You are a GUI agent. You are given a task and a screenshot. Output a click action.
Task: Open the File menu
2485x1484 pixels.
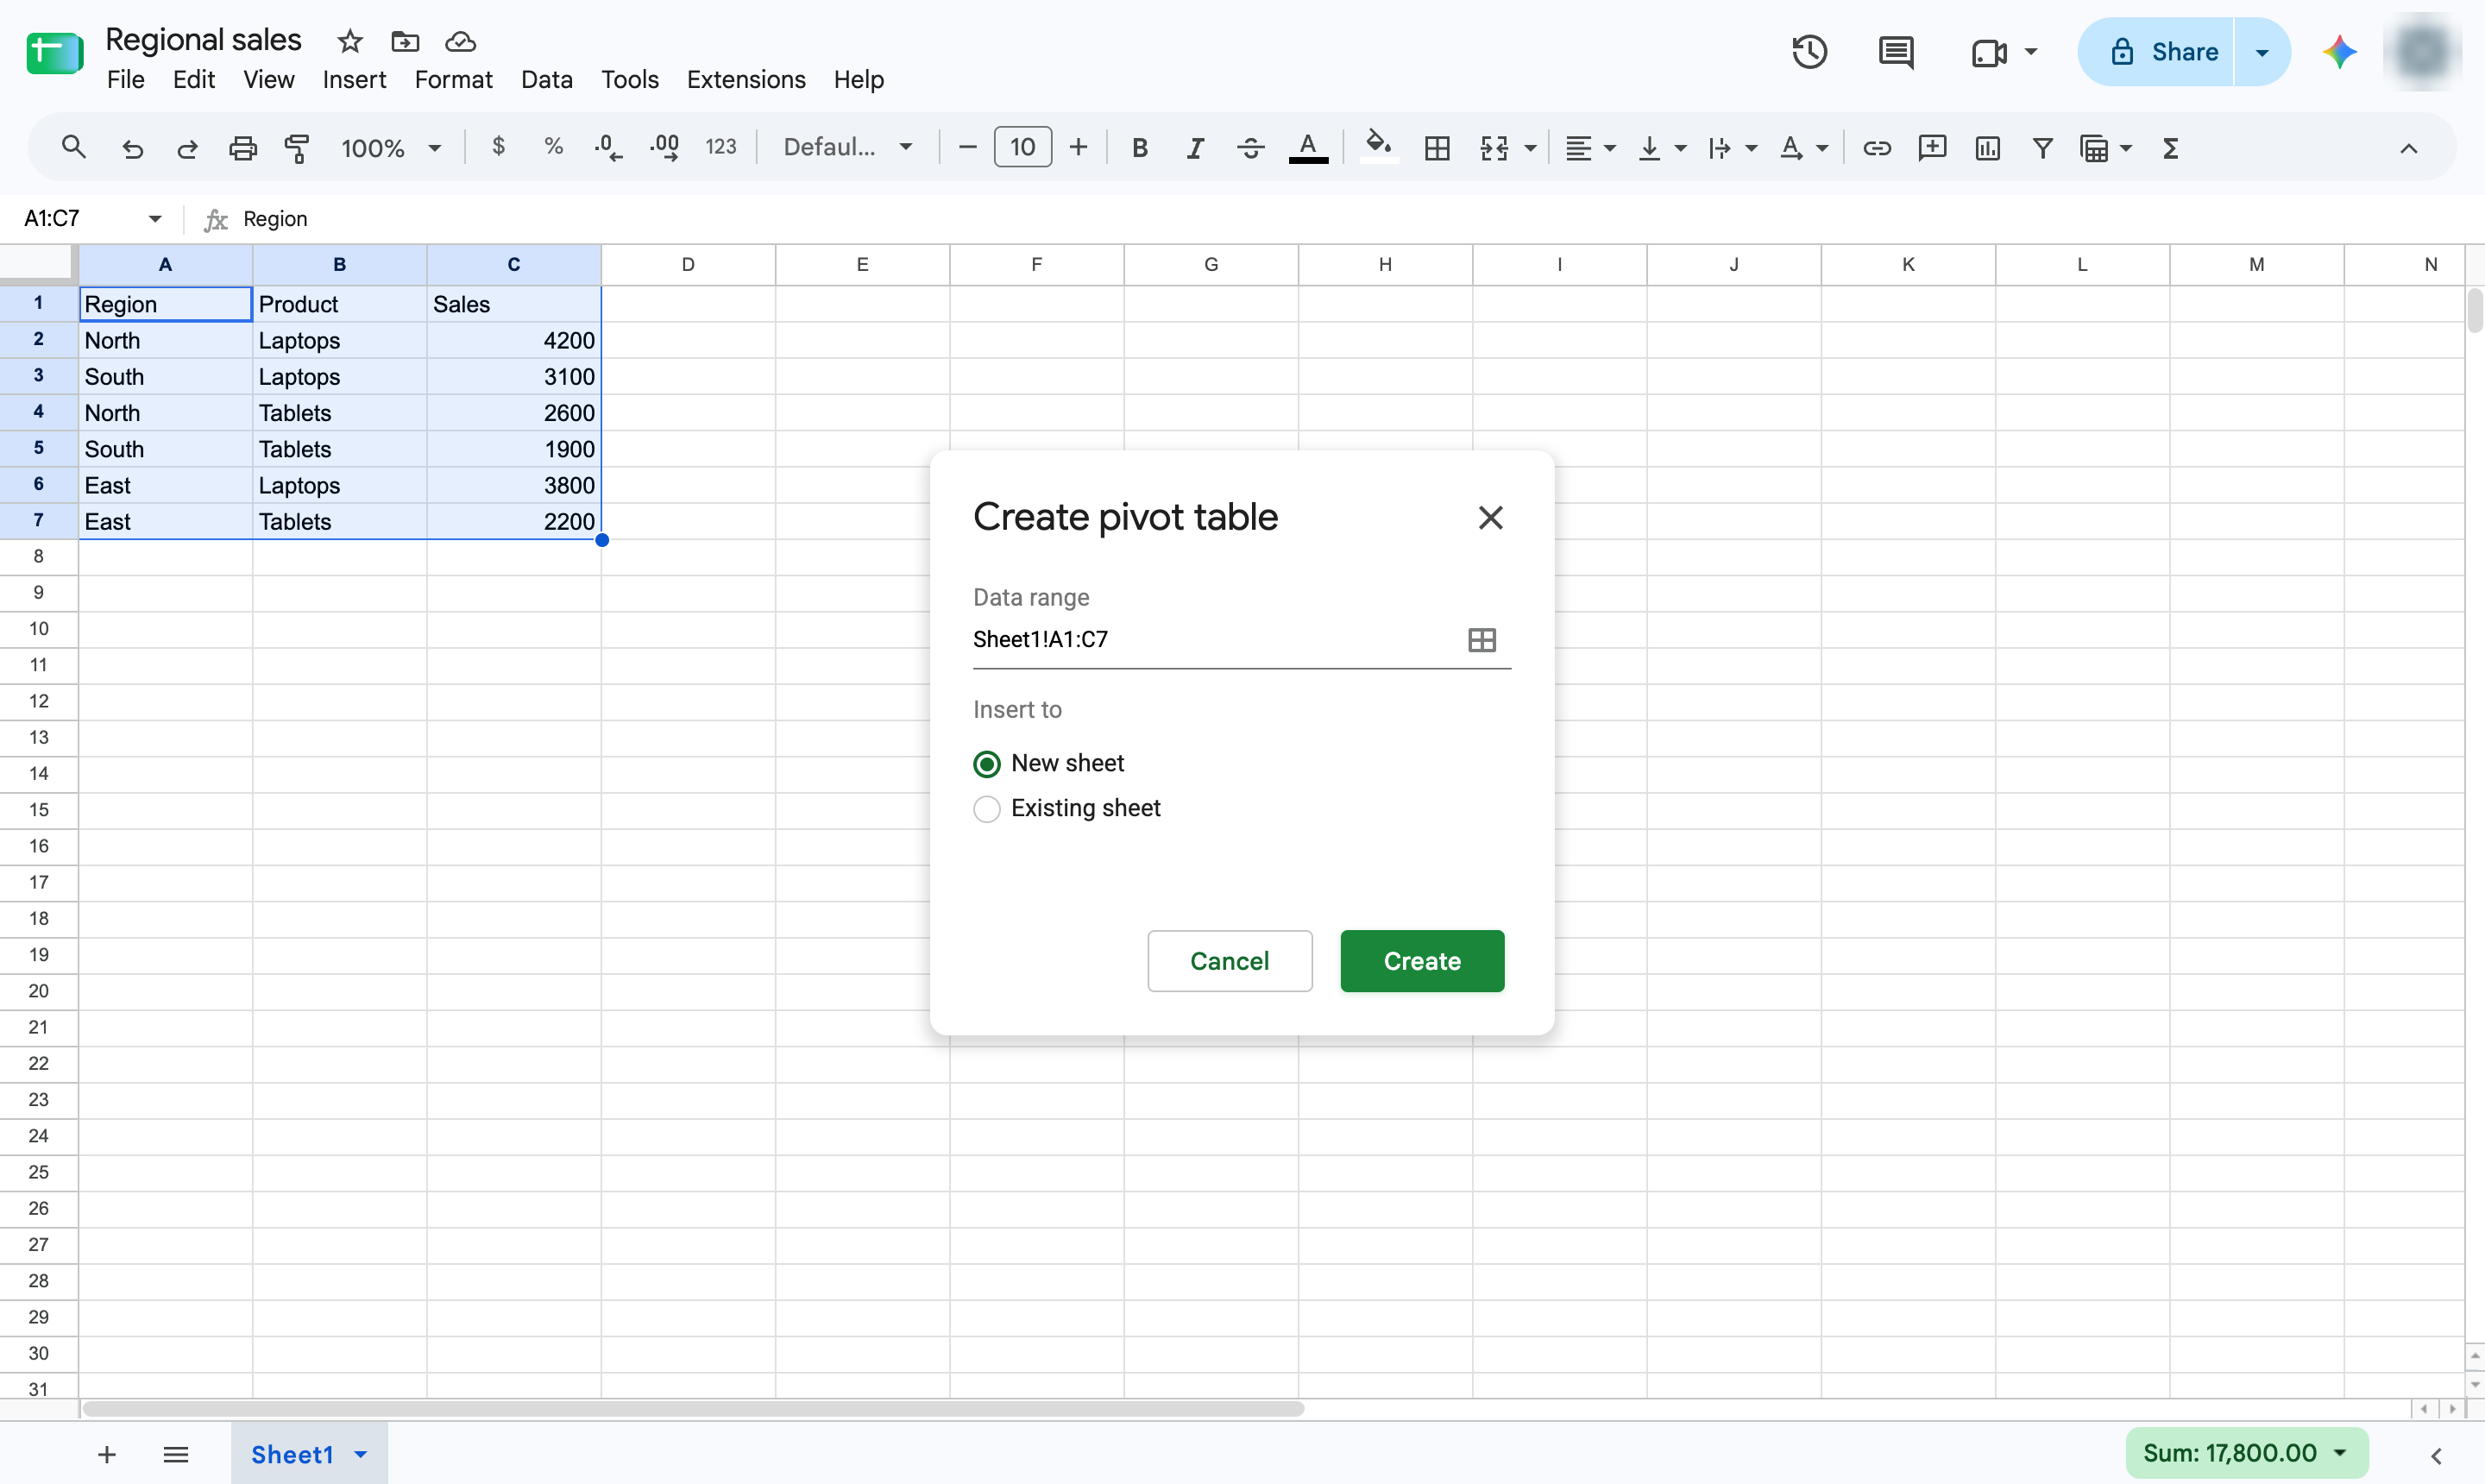coord(126,80)
